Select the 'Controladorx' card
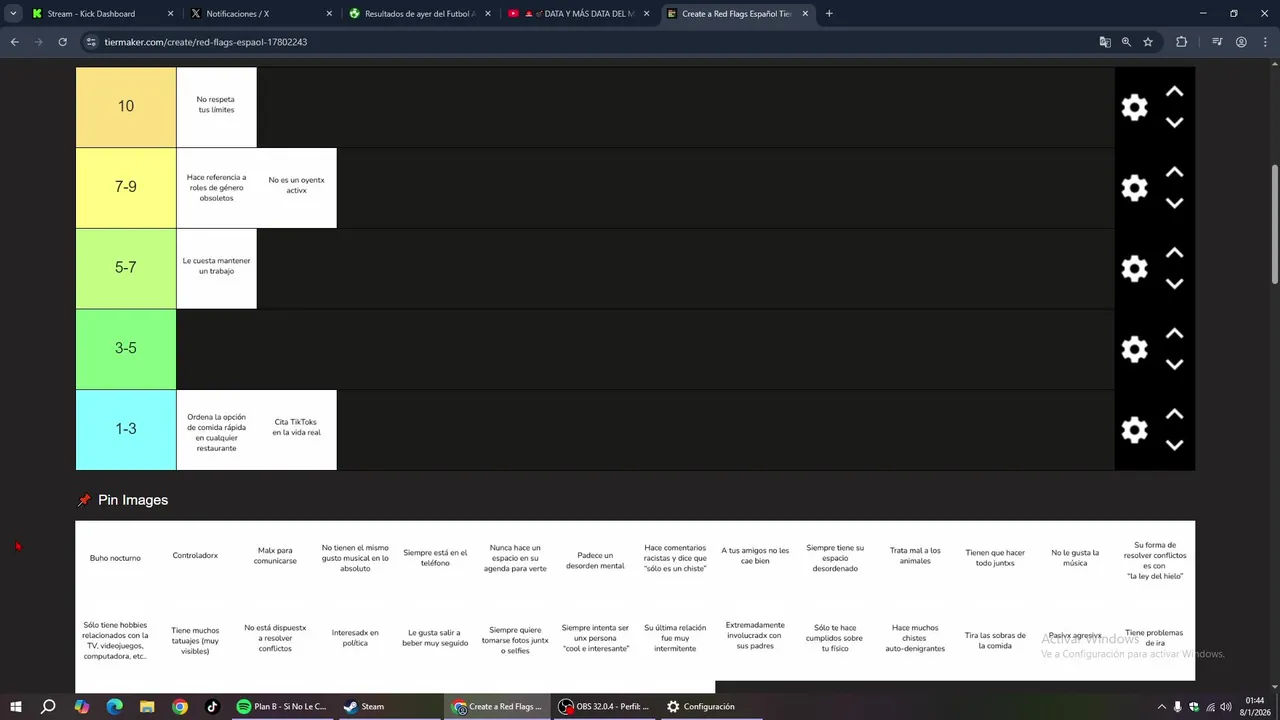The image size is (1280, 720). (x=195, y=558)
